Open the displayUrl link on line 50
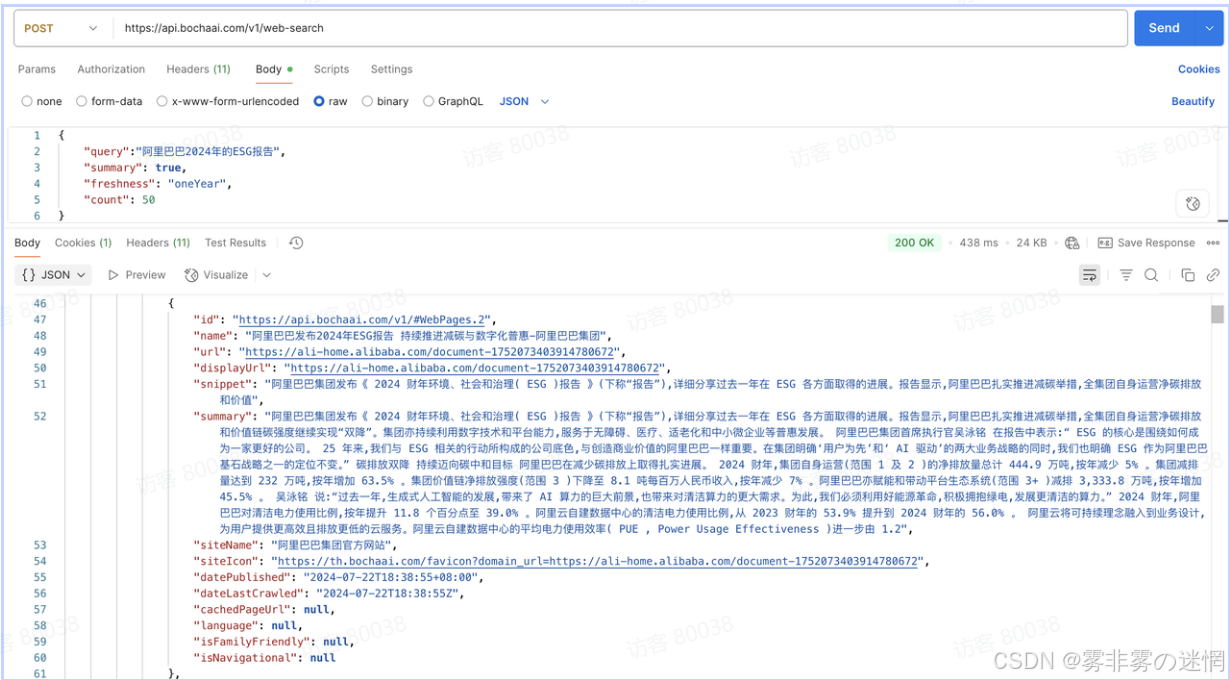 [475, 368]
